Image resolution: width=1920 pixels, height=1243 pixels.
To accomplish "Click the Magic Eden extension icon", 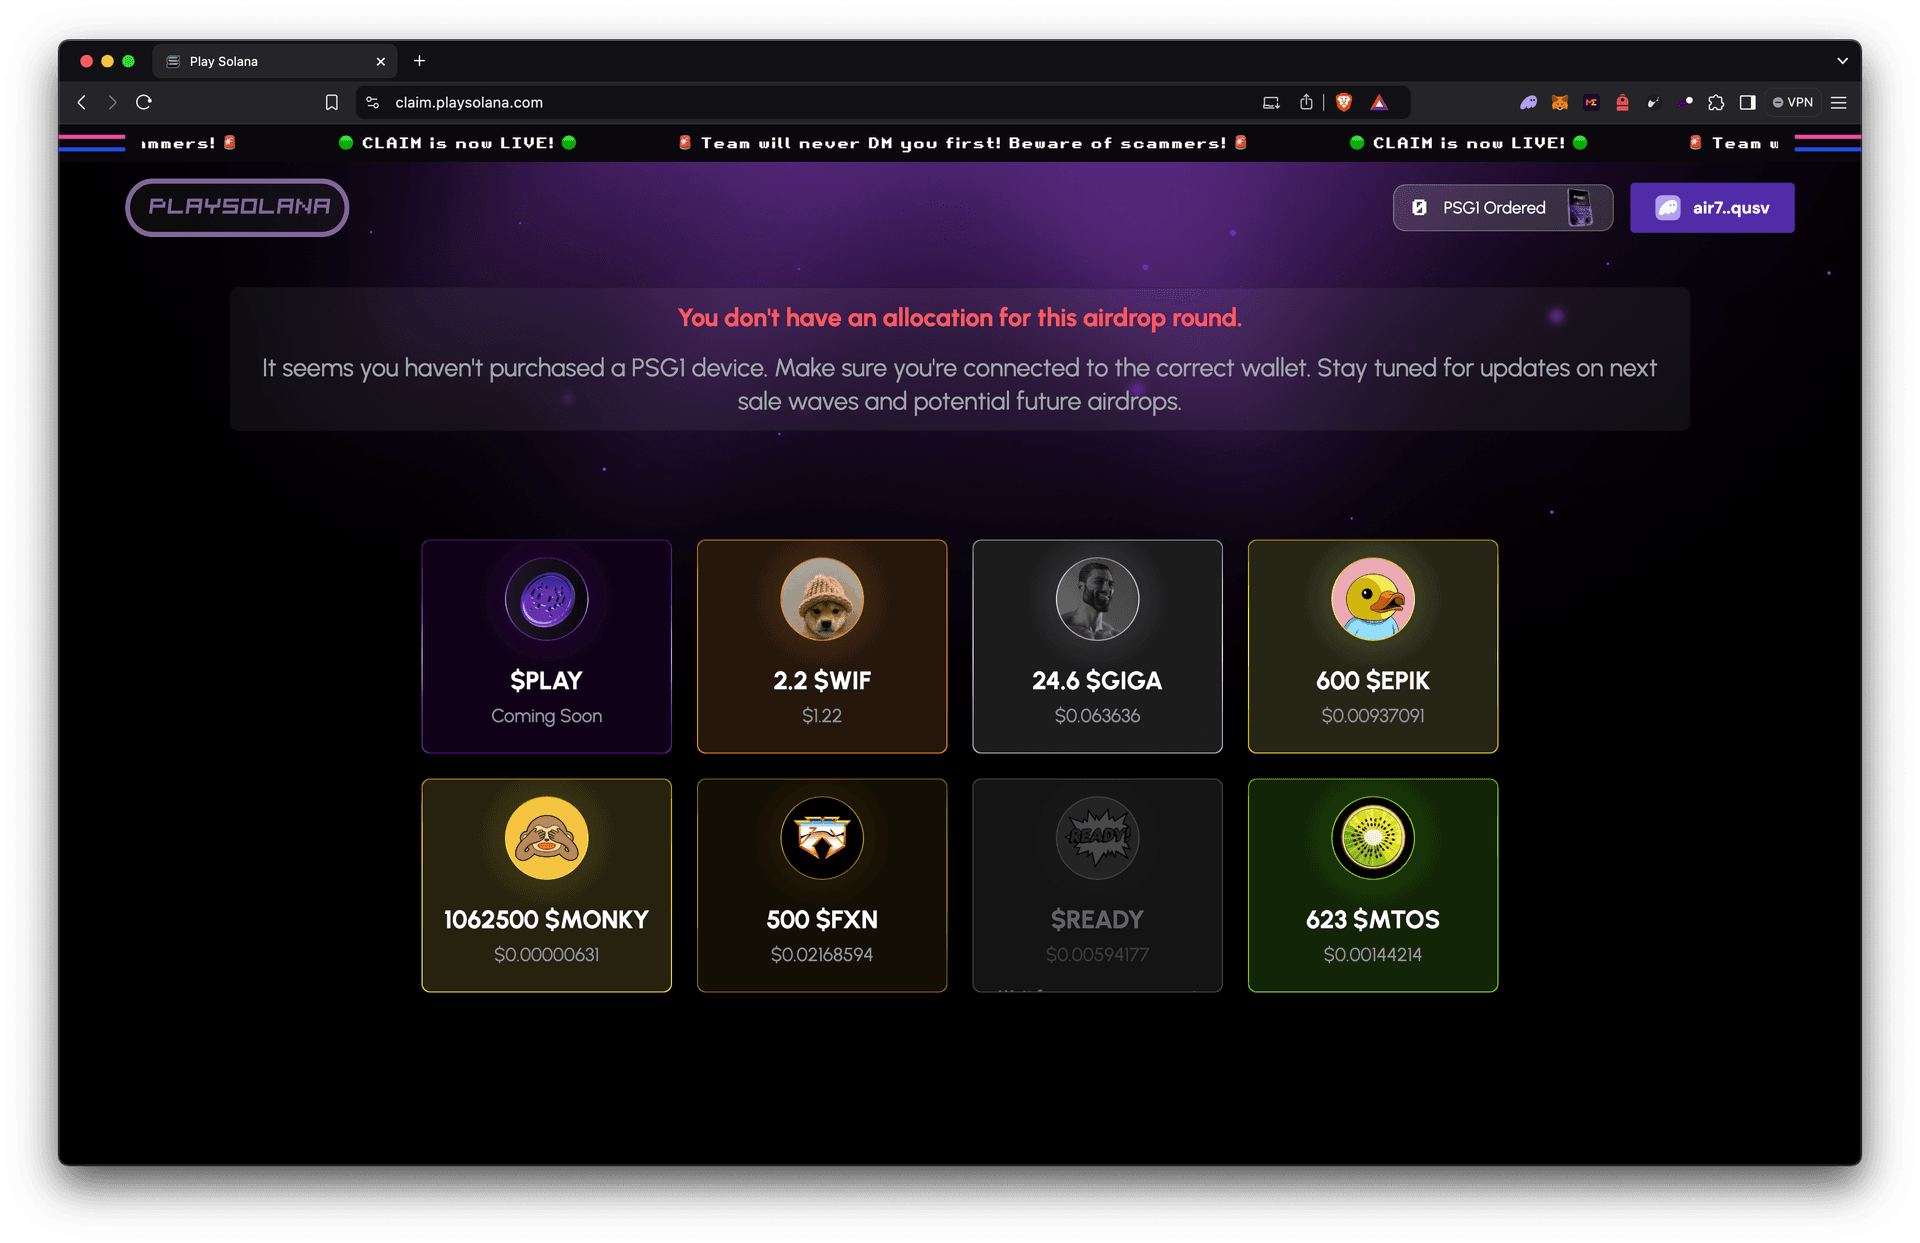I will 1591,102.
